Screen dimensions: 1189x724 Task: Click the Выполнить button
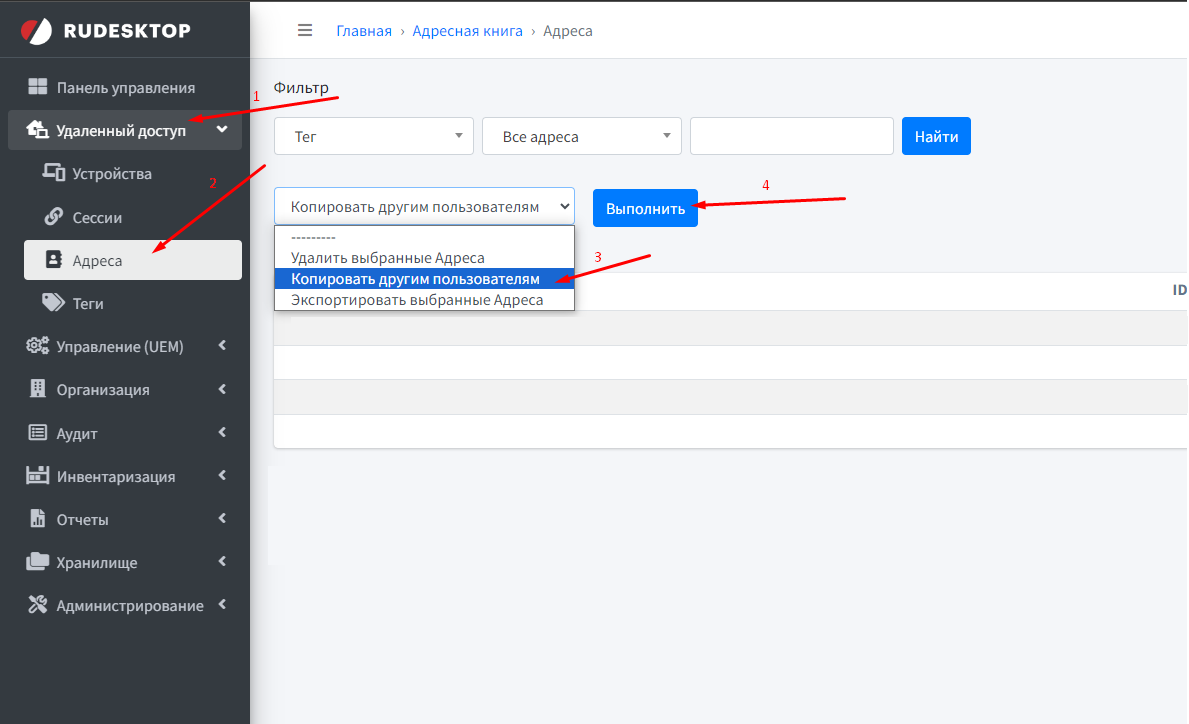point(645,209)
